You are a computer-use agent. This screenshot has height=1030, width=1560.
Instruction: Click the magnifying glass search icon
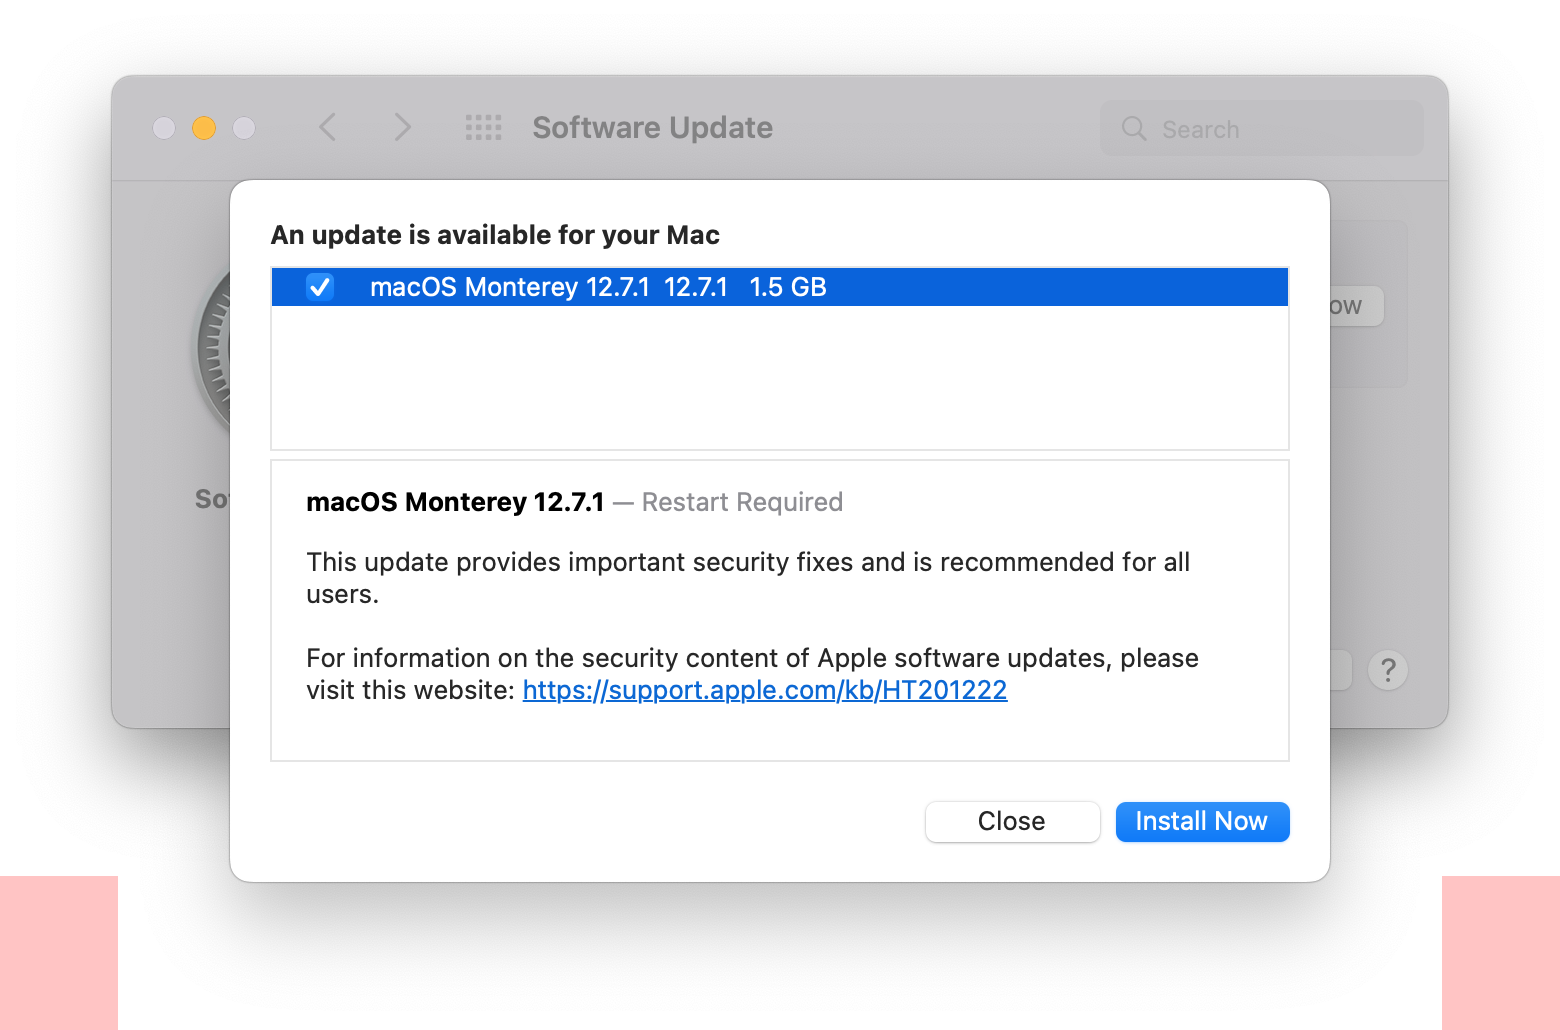tap(1134, 129)
